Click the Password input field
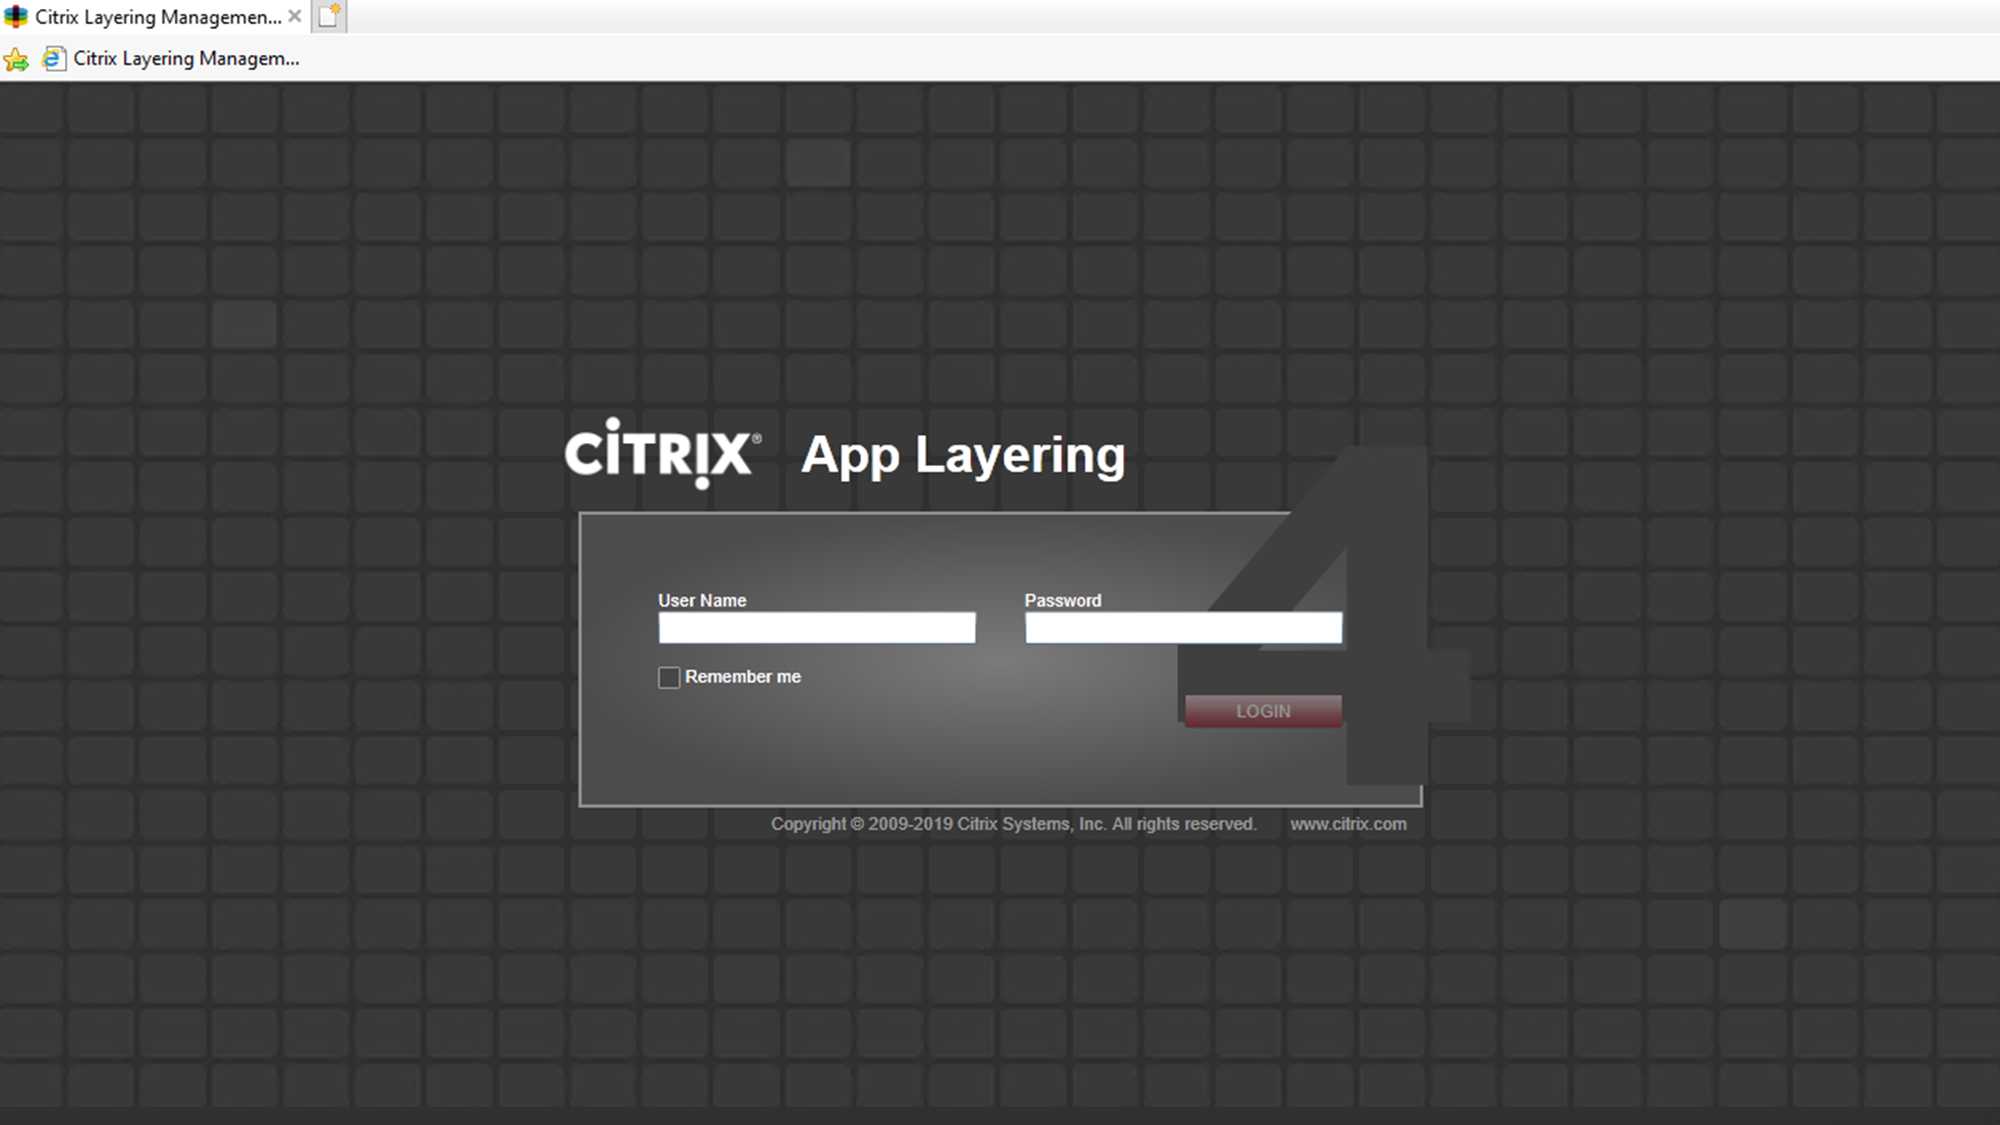Image resolution: width=2000 pixels, height=1125 pixels. [1183, 628]
